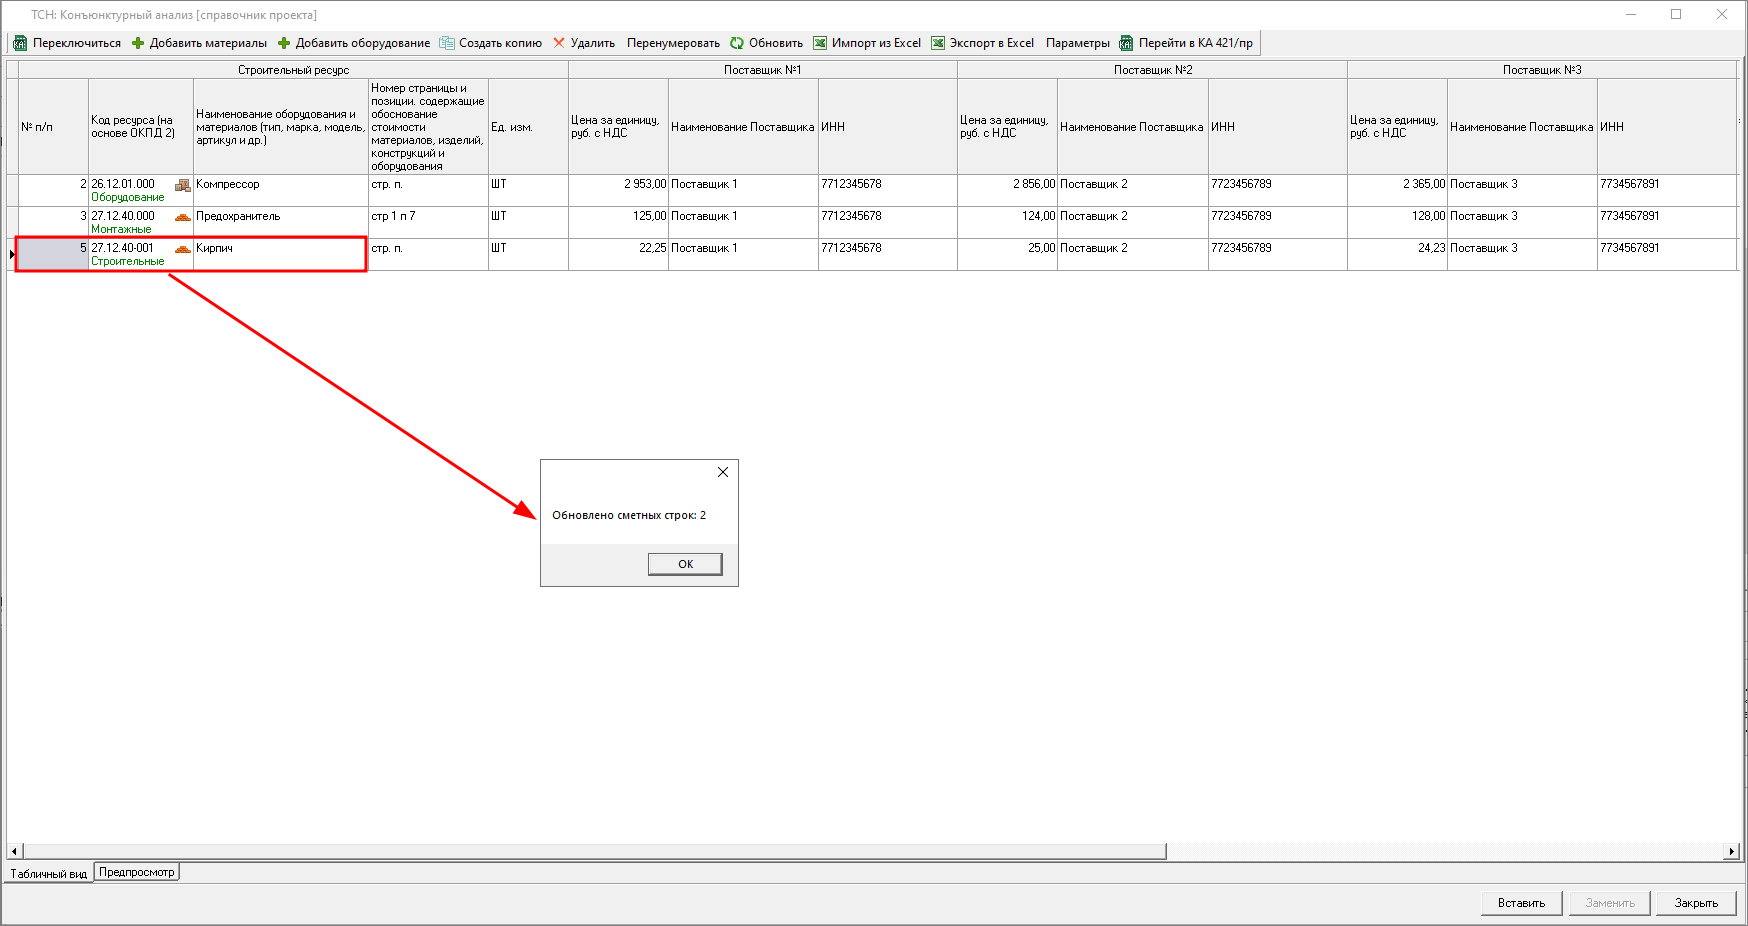
Task: Click the Создать копию icon
Action: point(447,43)
